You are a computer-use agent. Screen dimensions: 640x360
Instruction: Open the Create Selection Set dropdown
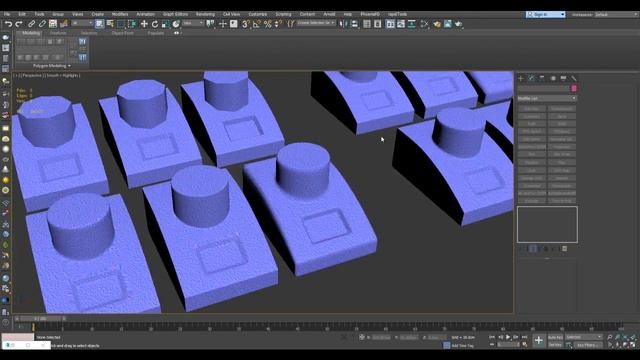point(316,23)
